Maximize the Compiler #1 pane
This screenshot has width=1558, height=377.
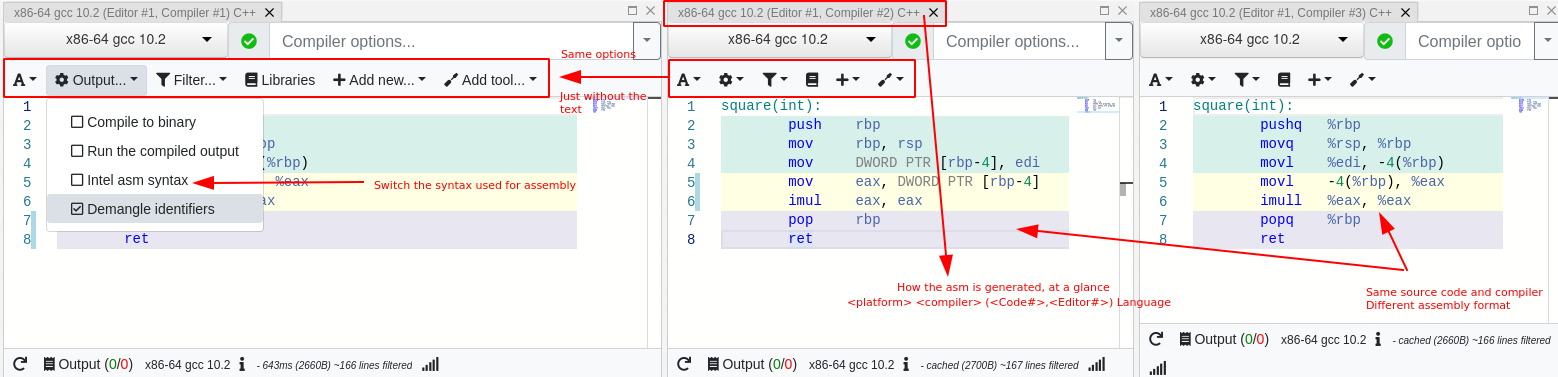632,10
